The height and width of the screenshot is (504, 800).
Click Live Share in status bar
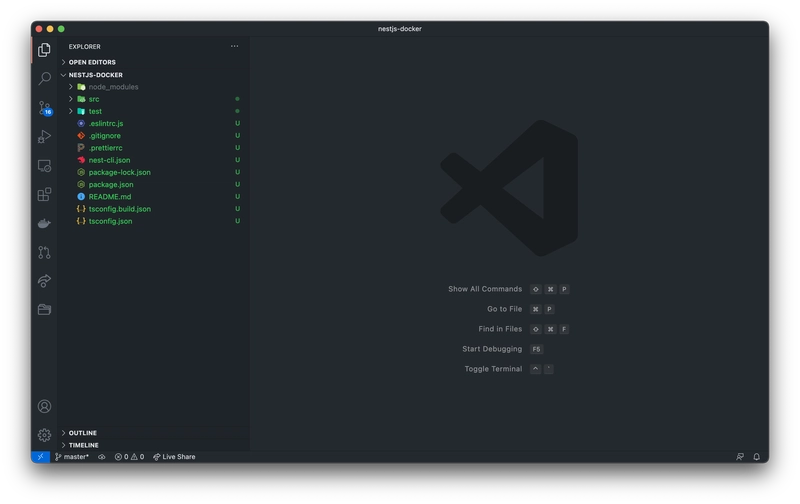174,457
